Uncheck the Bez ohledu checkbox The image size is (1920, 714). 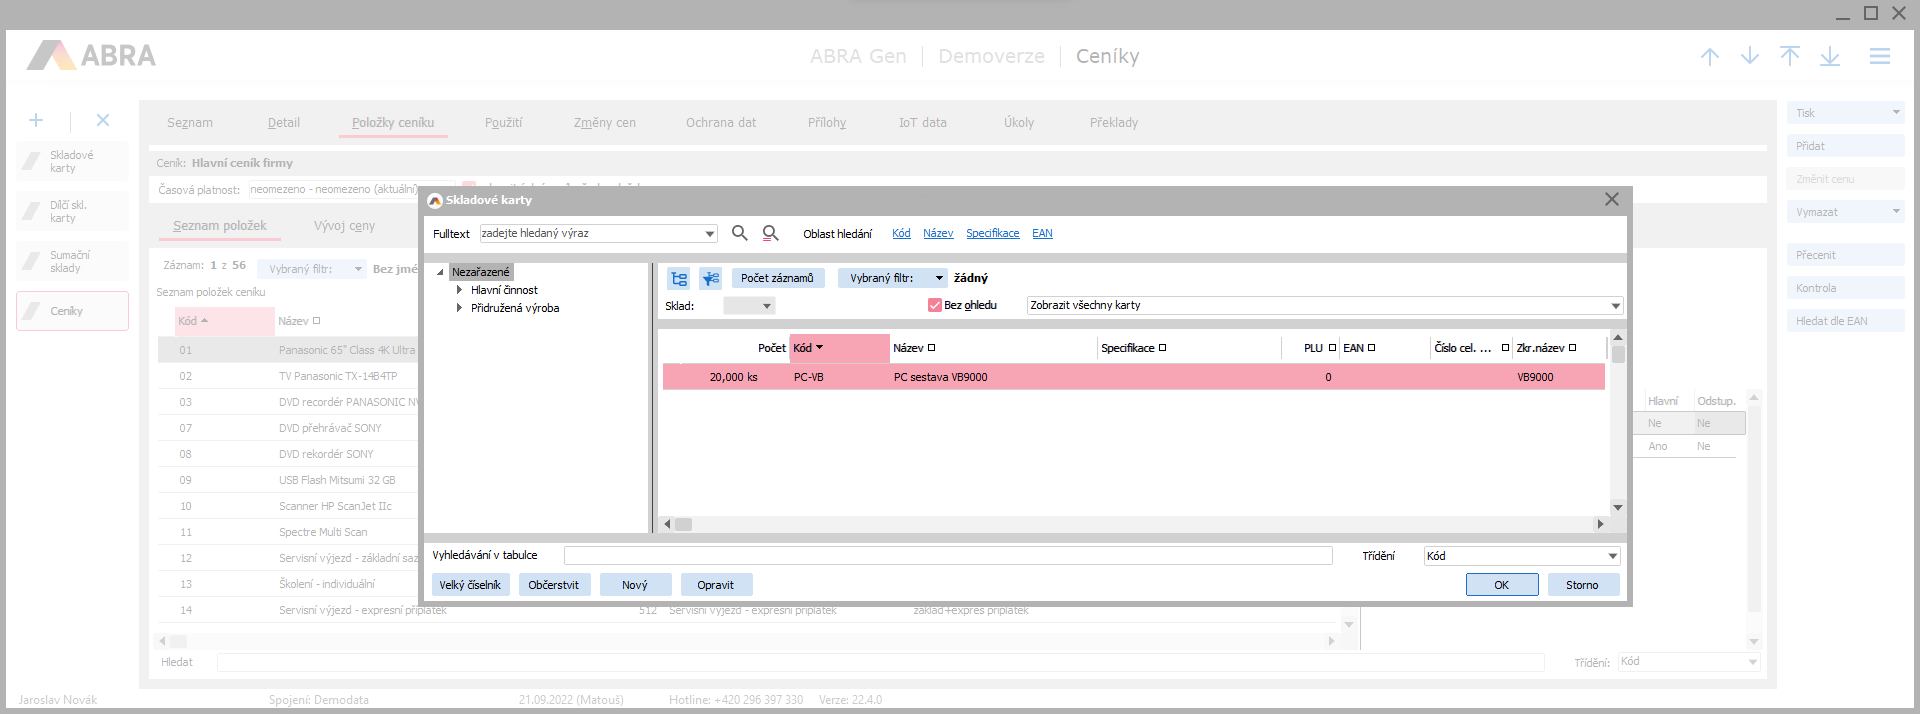click(x=935, y=305)
